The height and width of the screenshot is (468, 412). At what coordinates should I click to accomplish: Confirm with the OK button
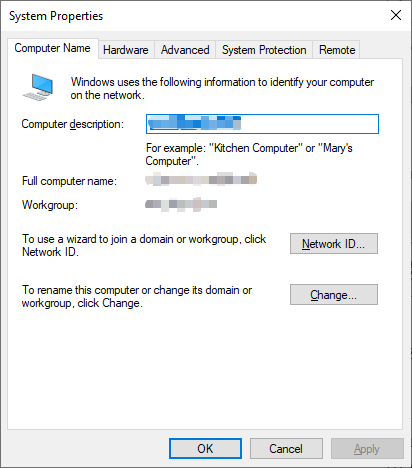tap(205, 449)
